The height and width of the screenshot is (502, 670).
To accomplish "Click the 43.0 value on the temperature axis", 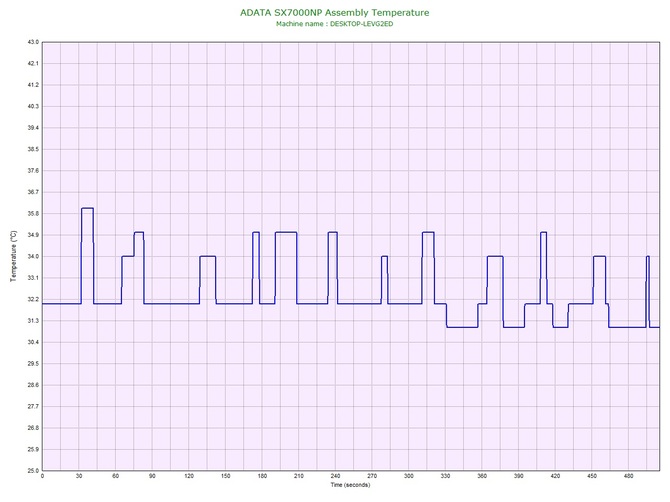I will (x=33, y=42).
